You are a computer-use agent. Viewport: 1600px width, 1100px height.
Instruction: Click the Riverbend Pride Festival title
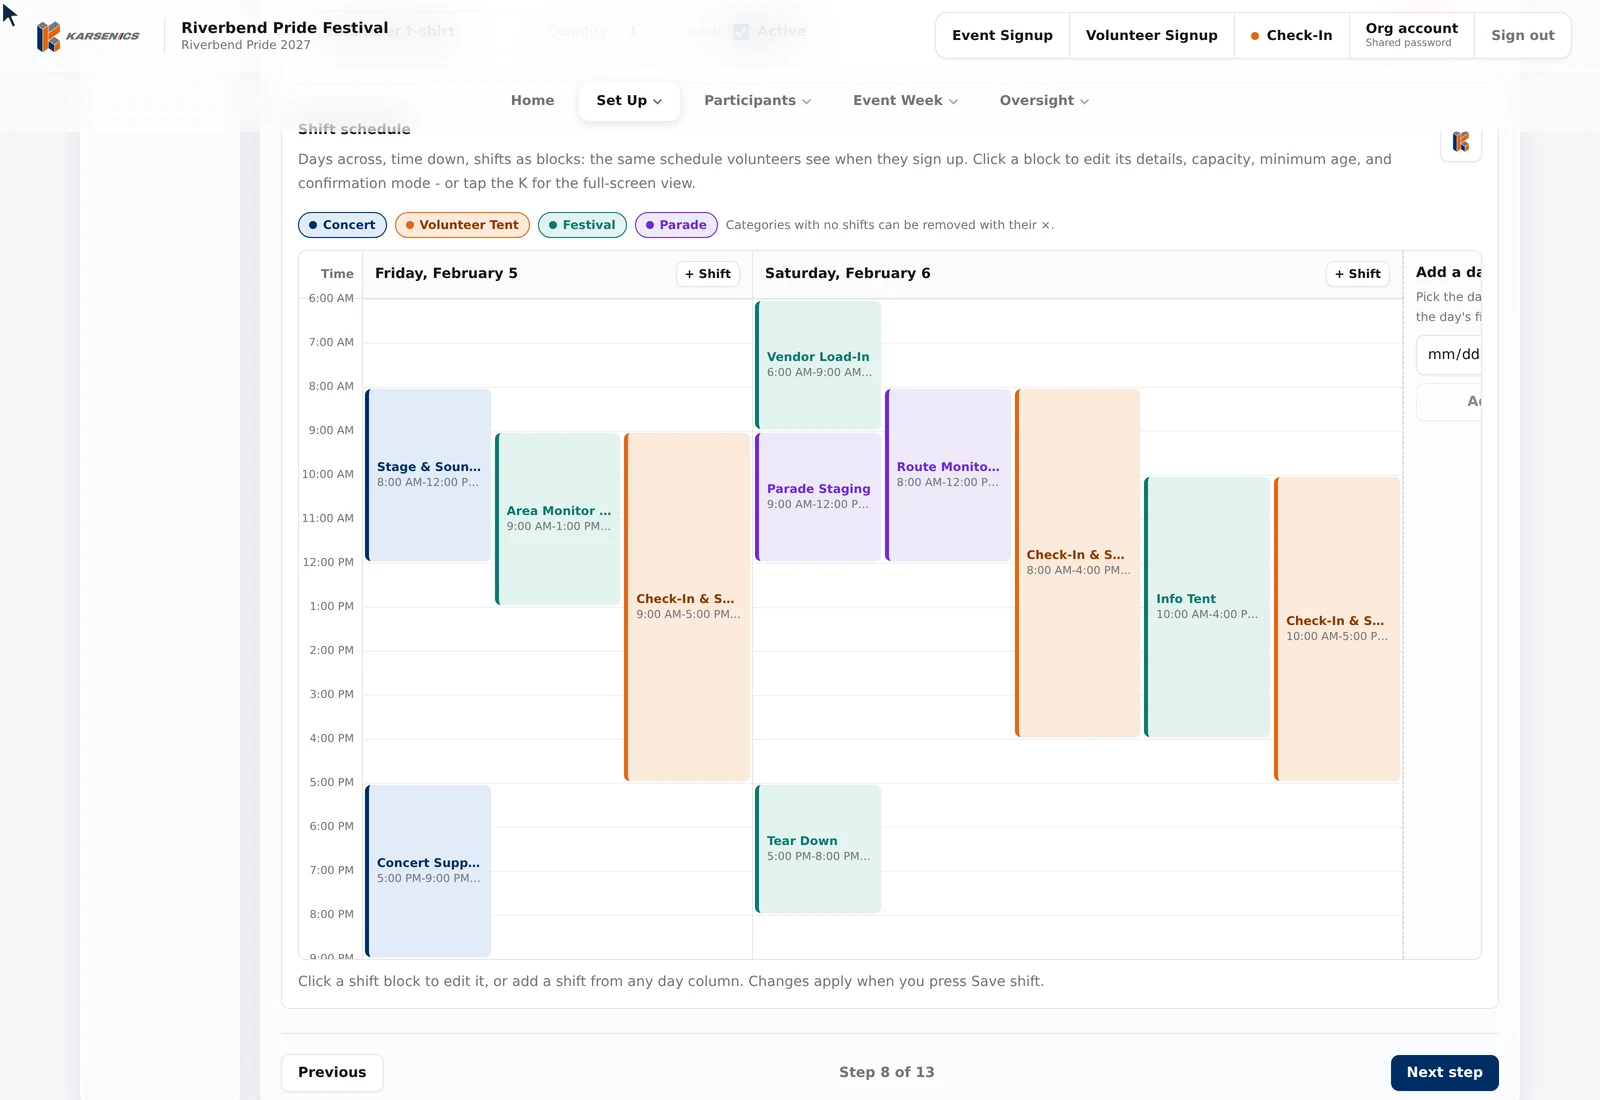(x=285, y=28)
